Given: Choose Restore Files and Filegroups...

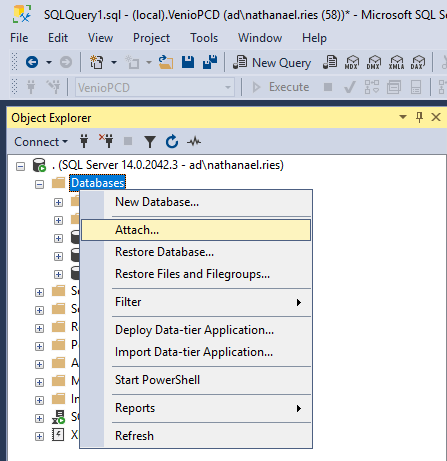Looking at the screenshot, I should pos(196,274).
